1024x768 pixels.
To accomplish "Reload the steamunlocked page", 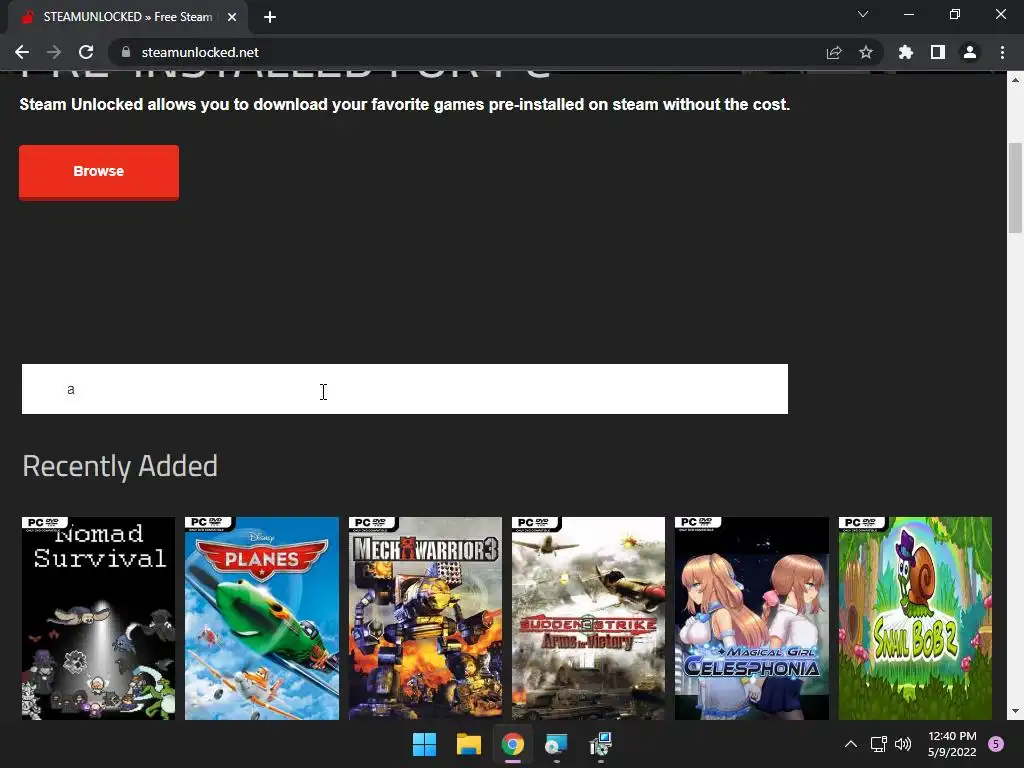I will click(x=86, y=52).
